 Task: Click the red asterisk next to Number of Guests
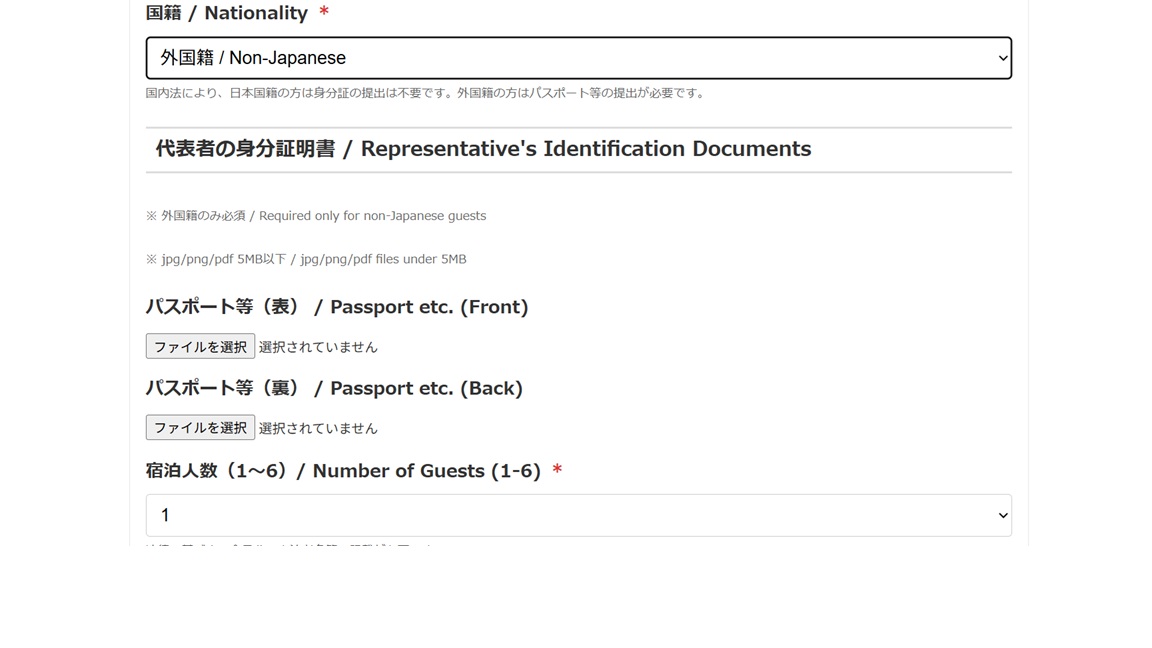[x=557, y=471]
